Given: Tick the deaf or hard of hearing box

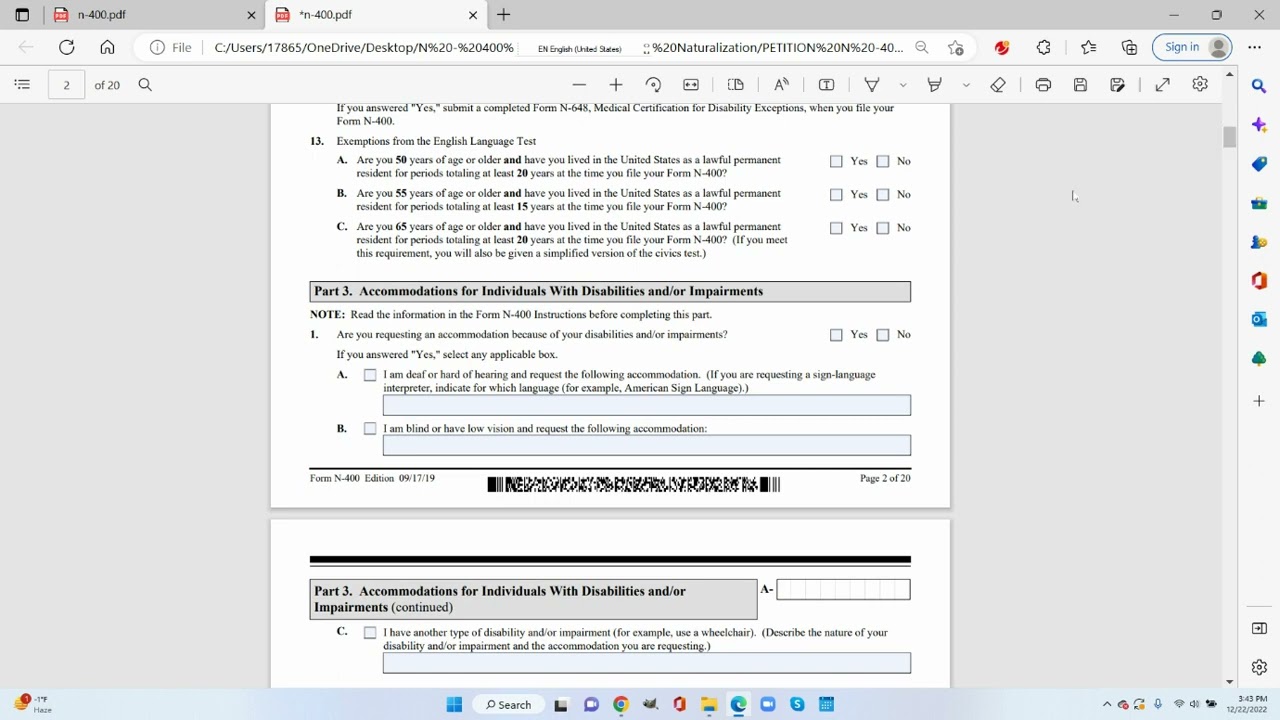Looking at the screenshot, I should click(370, 375).
